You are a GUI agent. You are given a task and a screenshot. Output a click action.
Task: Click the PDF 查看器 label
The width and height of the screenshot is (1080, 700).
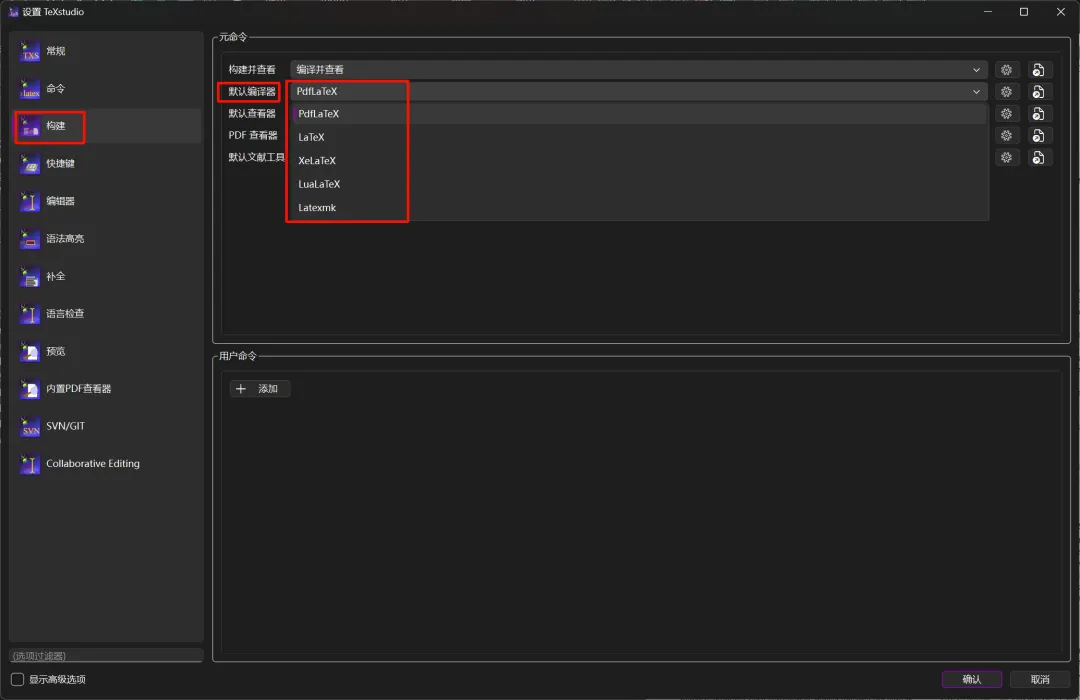253,136
